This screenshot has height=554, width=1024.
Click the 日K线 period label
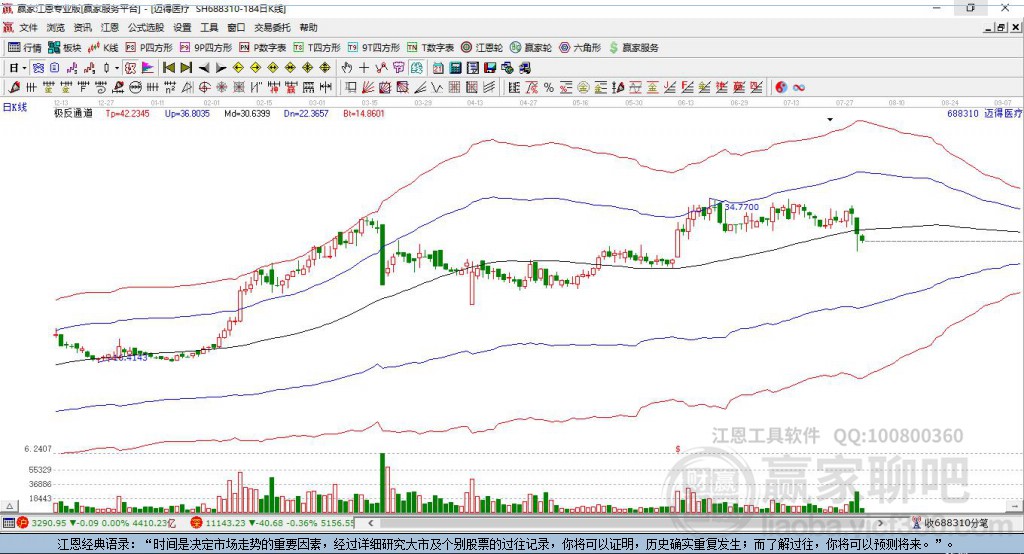tap(15, 107)
